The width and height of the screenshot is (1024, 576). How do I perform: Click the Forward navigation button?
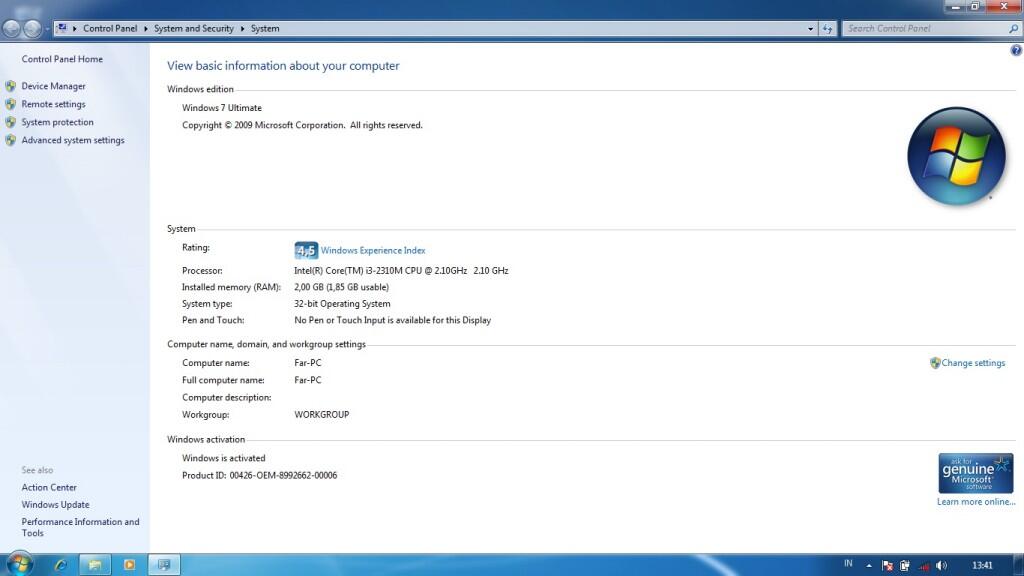click(x=32, y=29)
